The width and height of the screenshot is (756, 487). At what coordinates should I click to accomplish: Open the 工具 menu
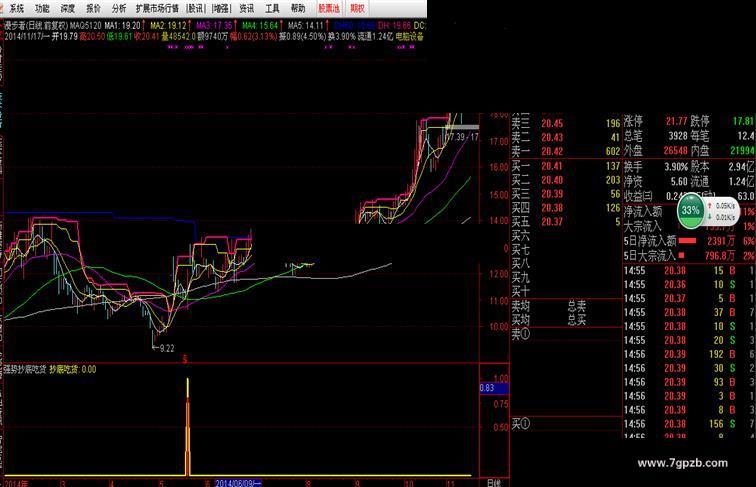point(272,8)
